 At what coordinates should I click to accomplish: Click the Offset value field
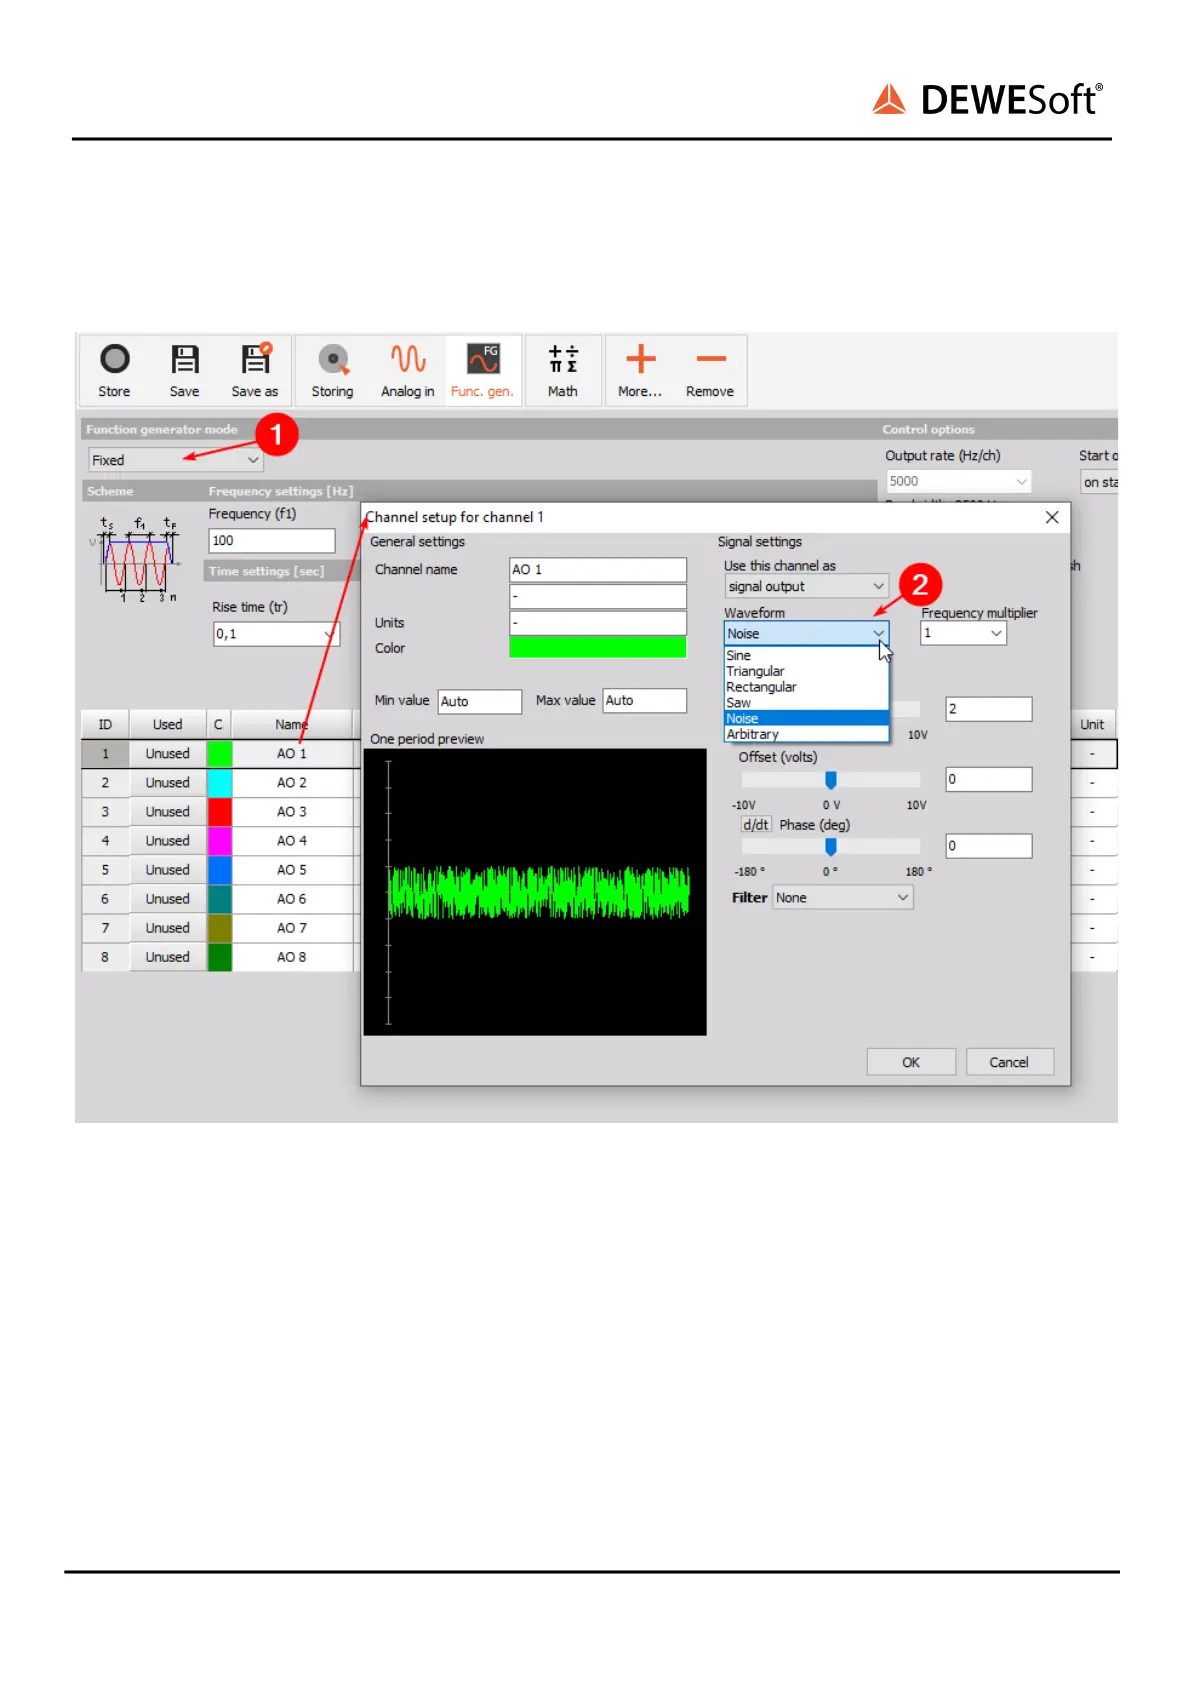click(989, 779)
